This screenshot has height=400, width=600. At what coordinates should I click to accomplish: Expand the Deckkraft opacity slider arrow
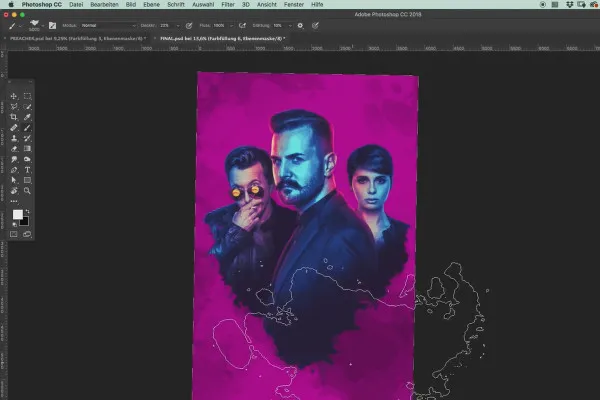click(x=178, y=26)
